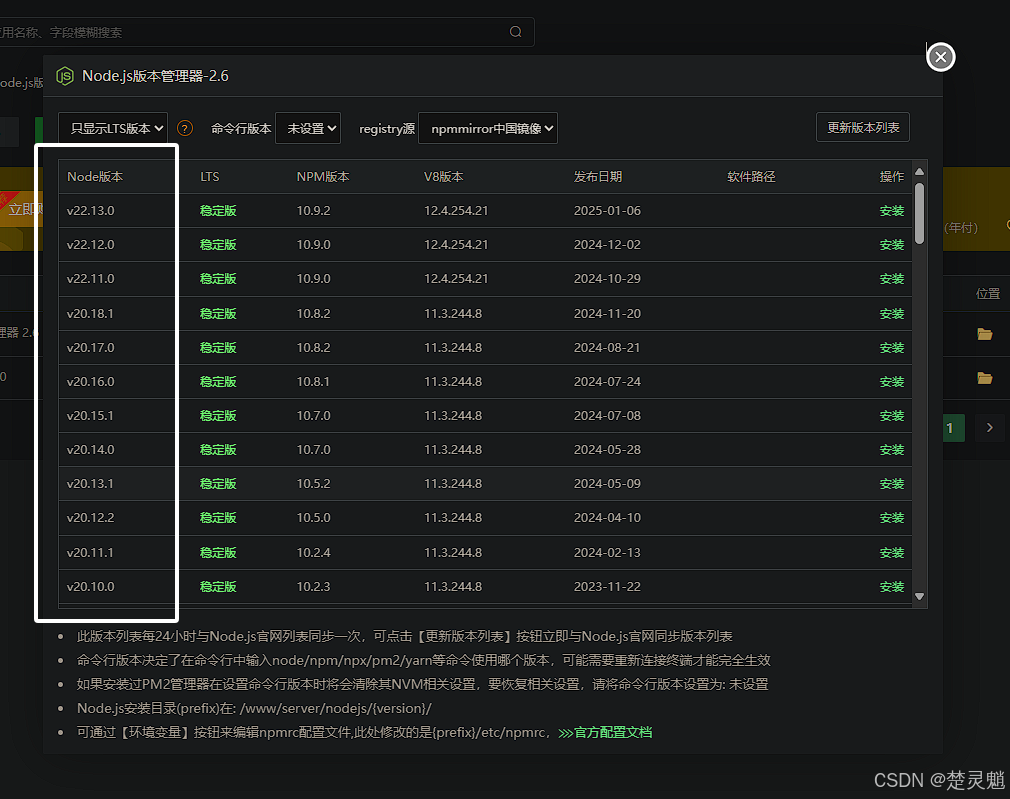1010x799 pixels.
Task: Install Node v22.12.0
Action: (891, 245)
